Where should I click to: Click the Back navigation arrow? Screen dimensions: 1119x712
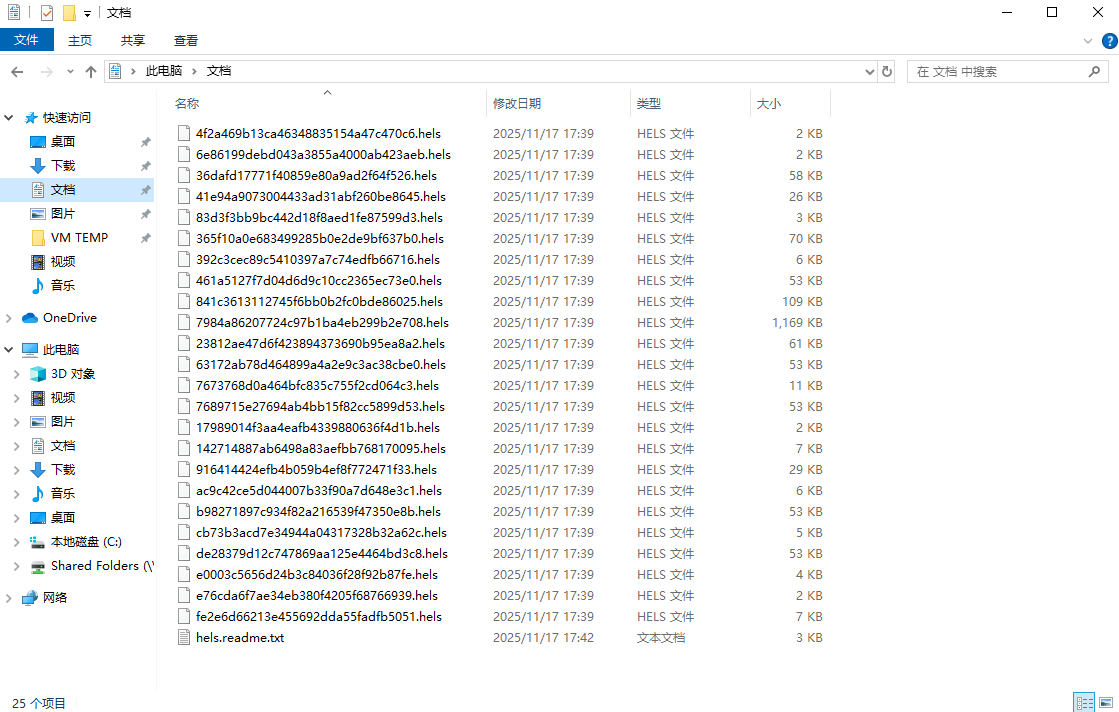click(17, 72)
